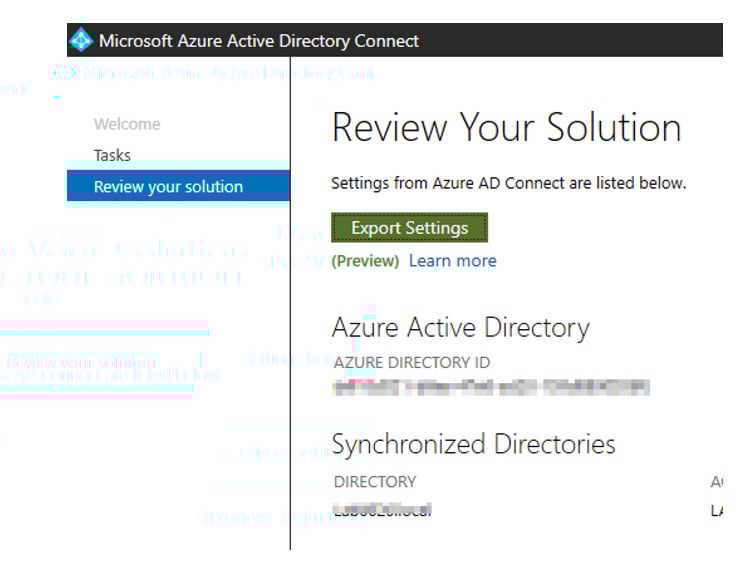
Task: Click 'Settings from Azure AD Connect' description text
Action: point(509,183)
